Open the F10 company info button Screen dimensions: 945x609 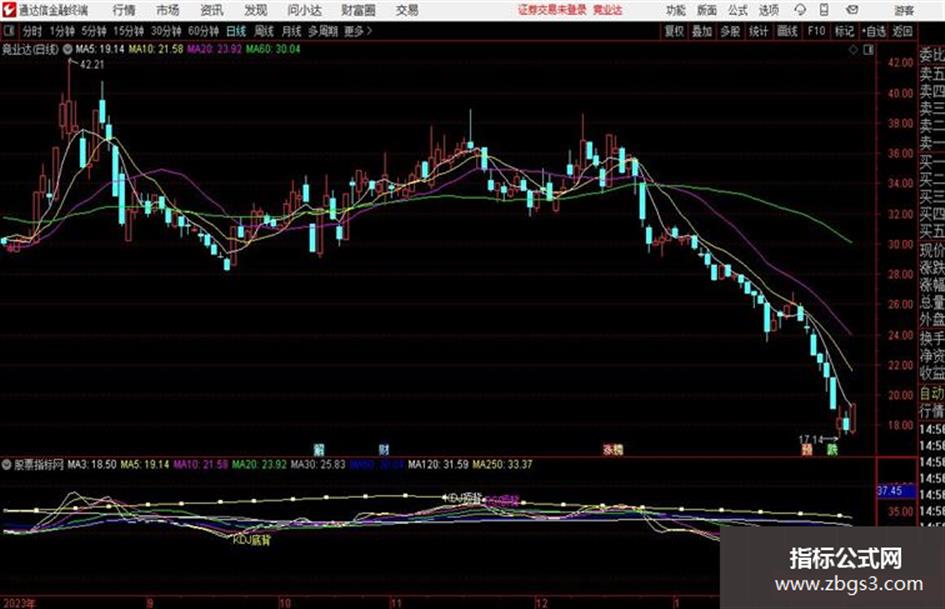point(816,31)
